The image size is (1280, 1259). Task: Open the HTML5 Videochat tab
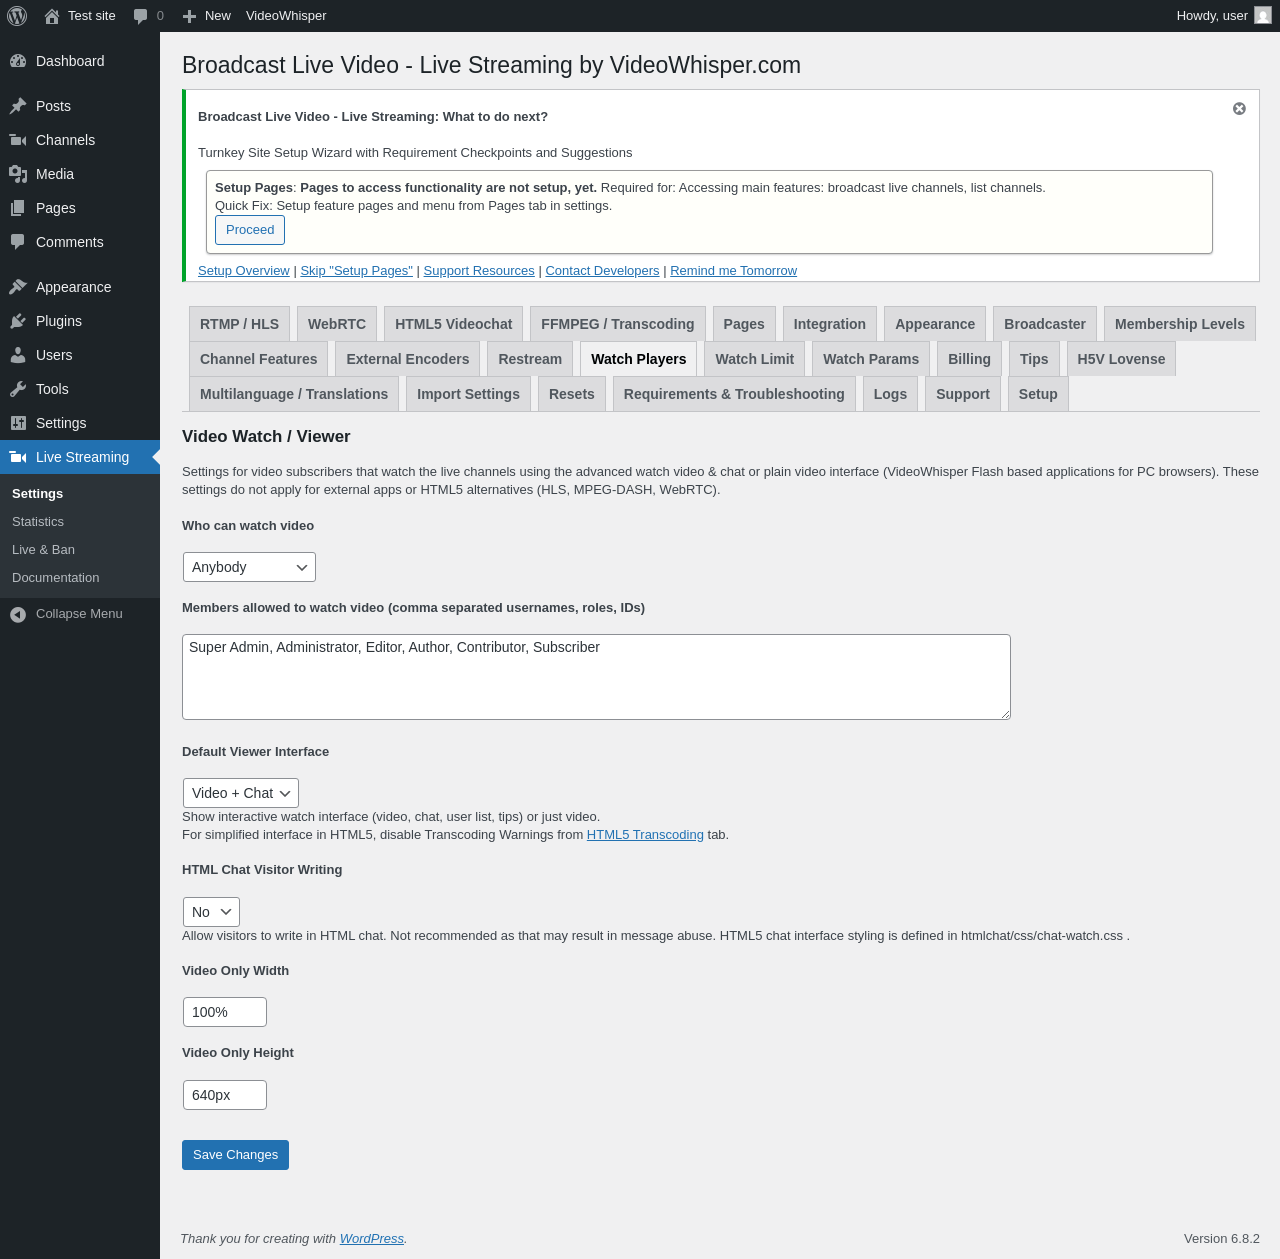tap(453, 324)
